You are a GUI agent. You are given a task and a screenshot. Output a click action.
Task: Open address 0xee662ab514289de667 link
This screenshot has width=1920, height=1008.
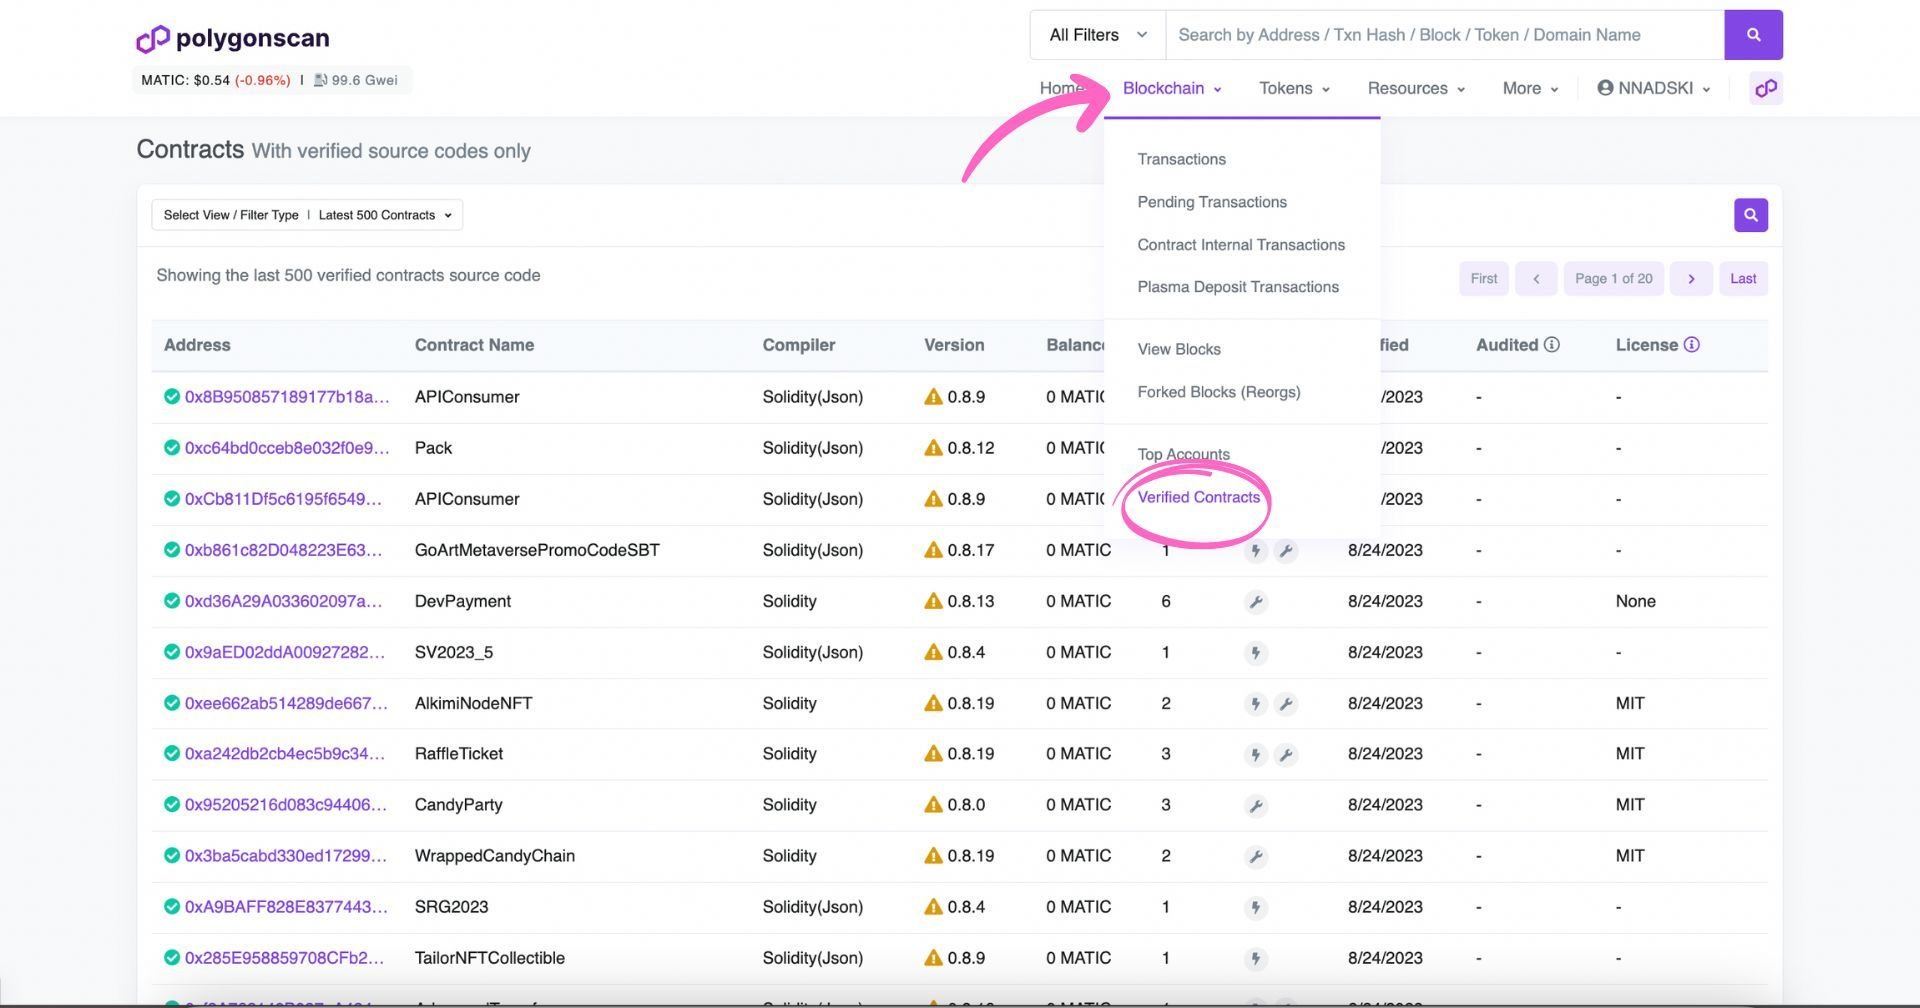point(286,703)
